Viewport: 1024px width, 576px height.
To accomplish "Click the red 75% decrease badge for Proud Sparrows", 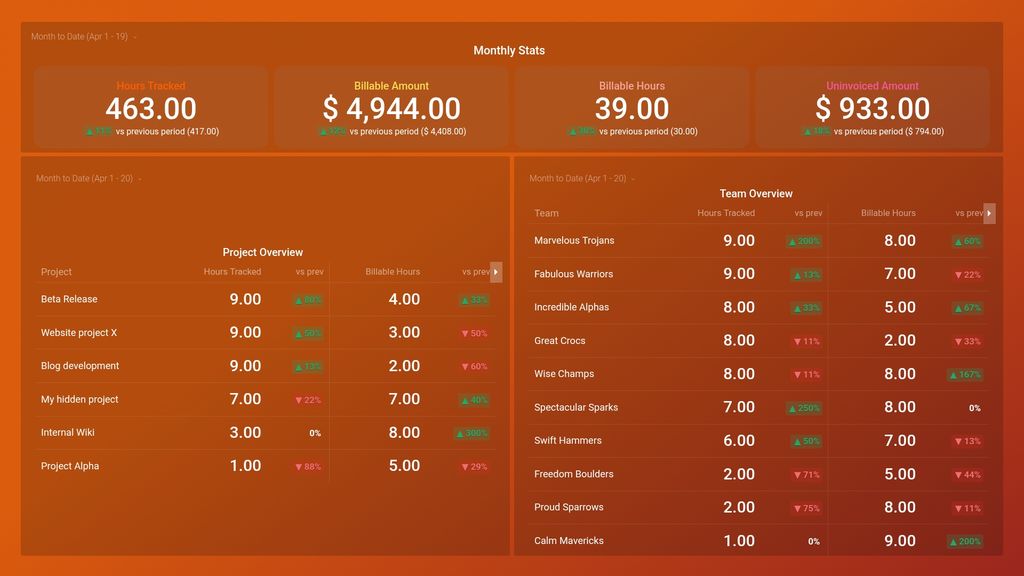I will pos(806,507).
